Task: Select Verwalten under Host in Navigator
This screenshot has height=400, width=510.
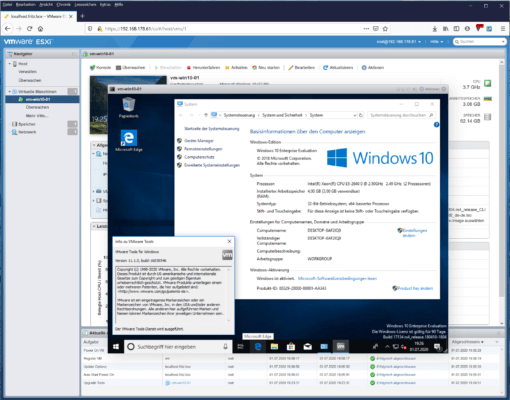Action: [x=28, y=72]
